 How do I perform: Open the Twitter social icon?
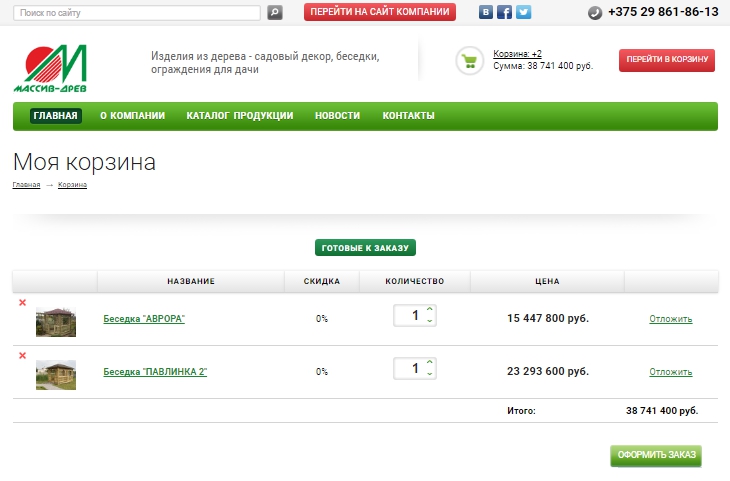(x=522, y=13)
